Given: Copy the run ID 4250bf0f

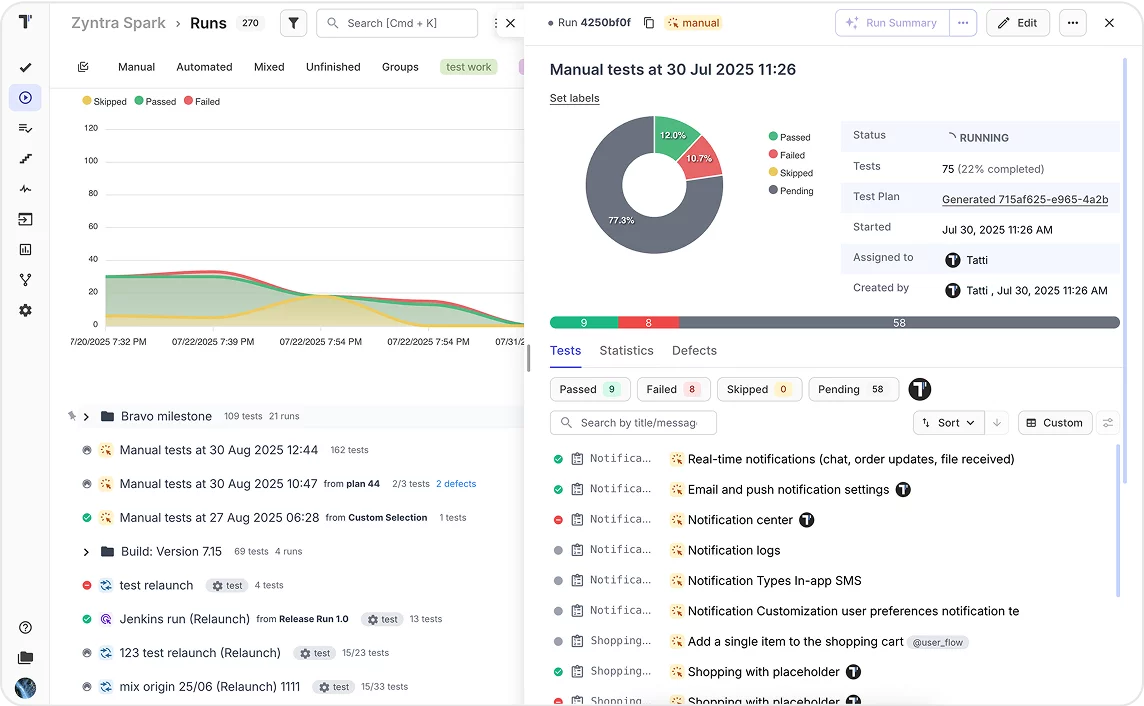Looking at the screenshot, I should point(649,23).
